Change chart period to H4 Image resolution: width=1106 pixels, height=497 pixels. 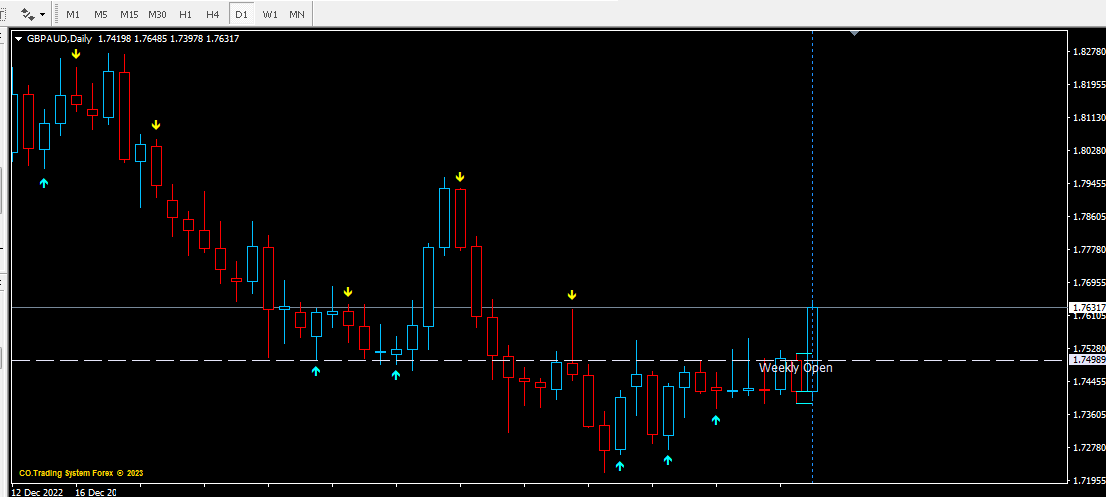tap(213, 14)
